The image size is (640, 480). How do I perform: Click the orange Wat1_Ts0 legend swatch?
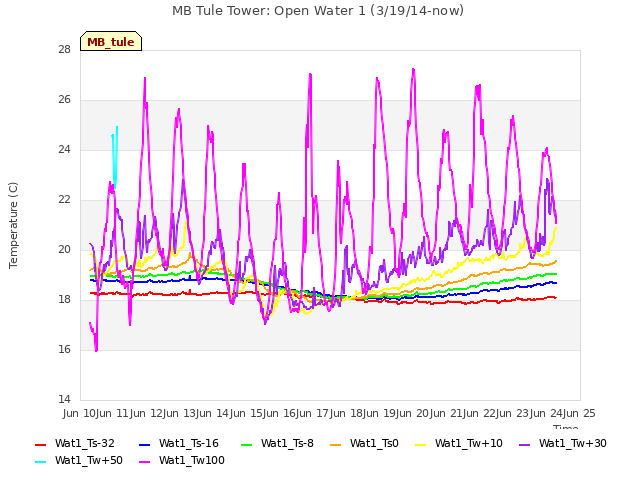point(336,444)
